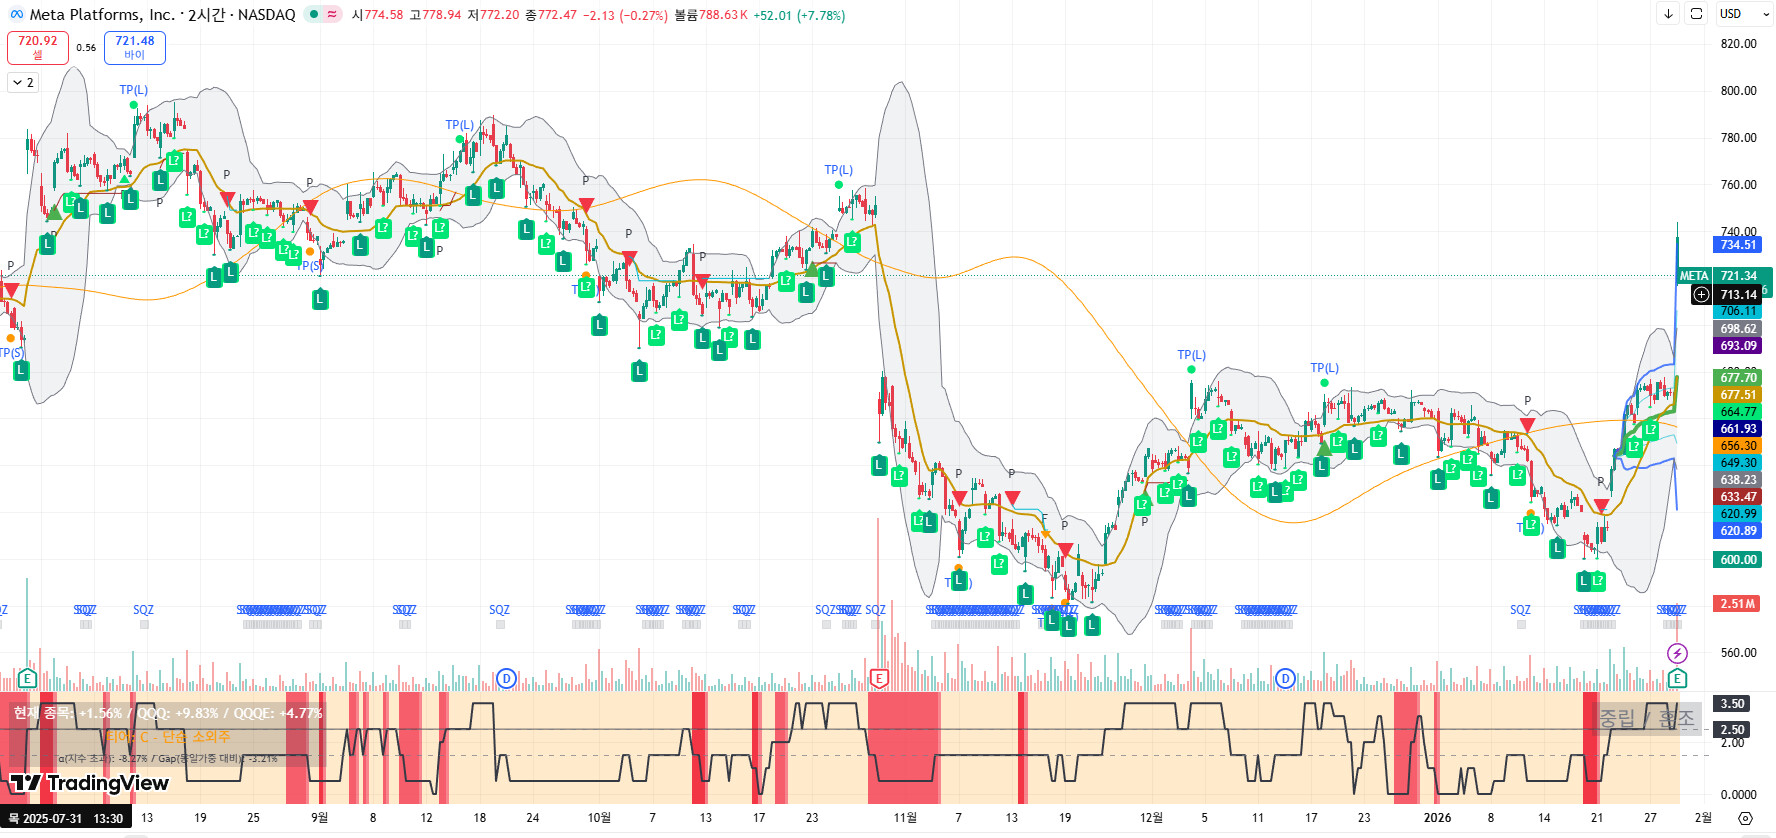
Task: Open symbol search via Meta Platforms, Inc. title
Action: [102, 15]
